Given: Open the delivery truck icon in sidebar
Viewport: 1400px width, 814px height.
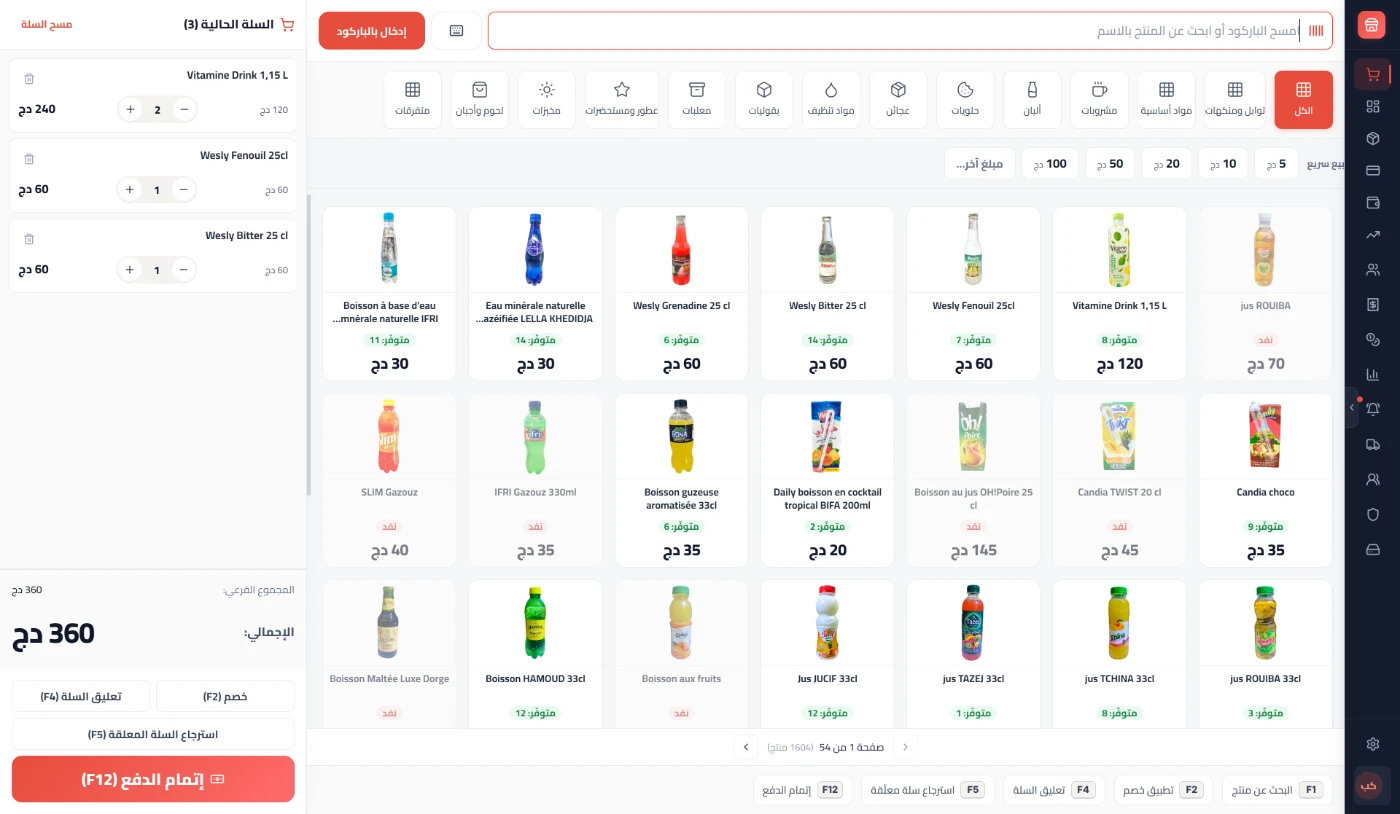Looking at the screenshot, I should pyautogui.click(x=1372, y=444).
